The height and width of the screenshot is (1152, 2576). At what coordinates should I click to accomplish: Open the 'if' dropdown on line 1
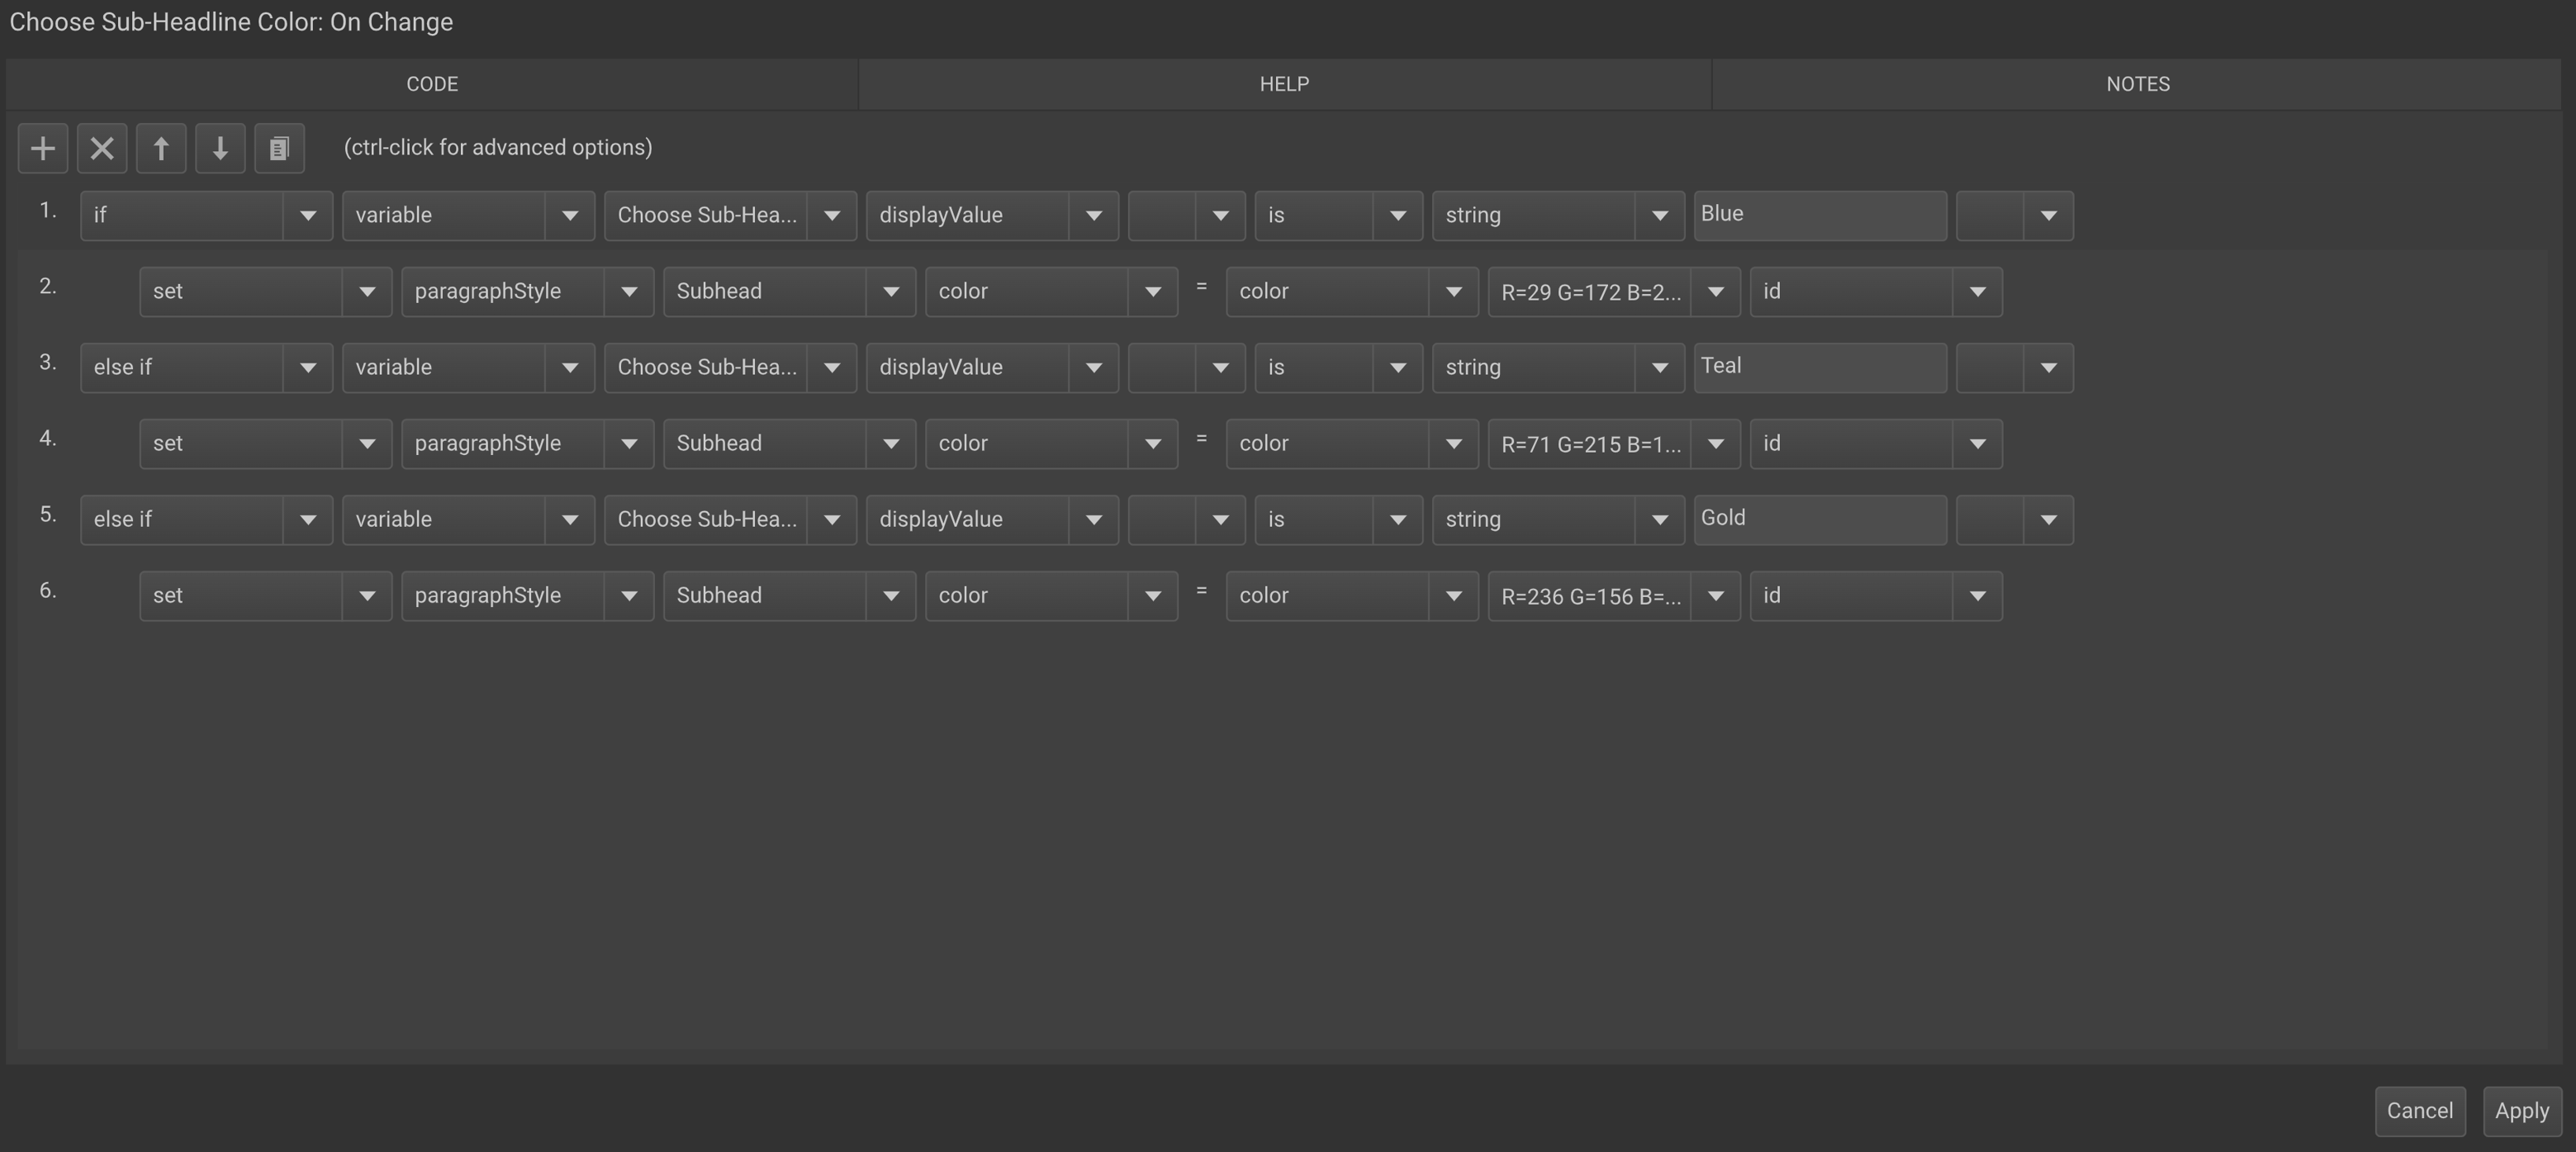(x=206, y=216)
